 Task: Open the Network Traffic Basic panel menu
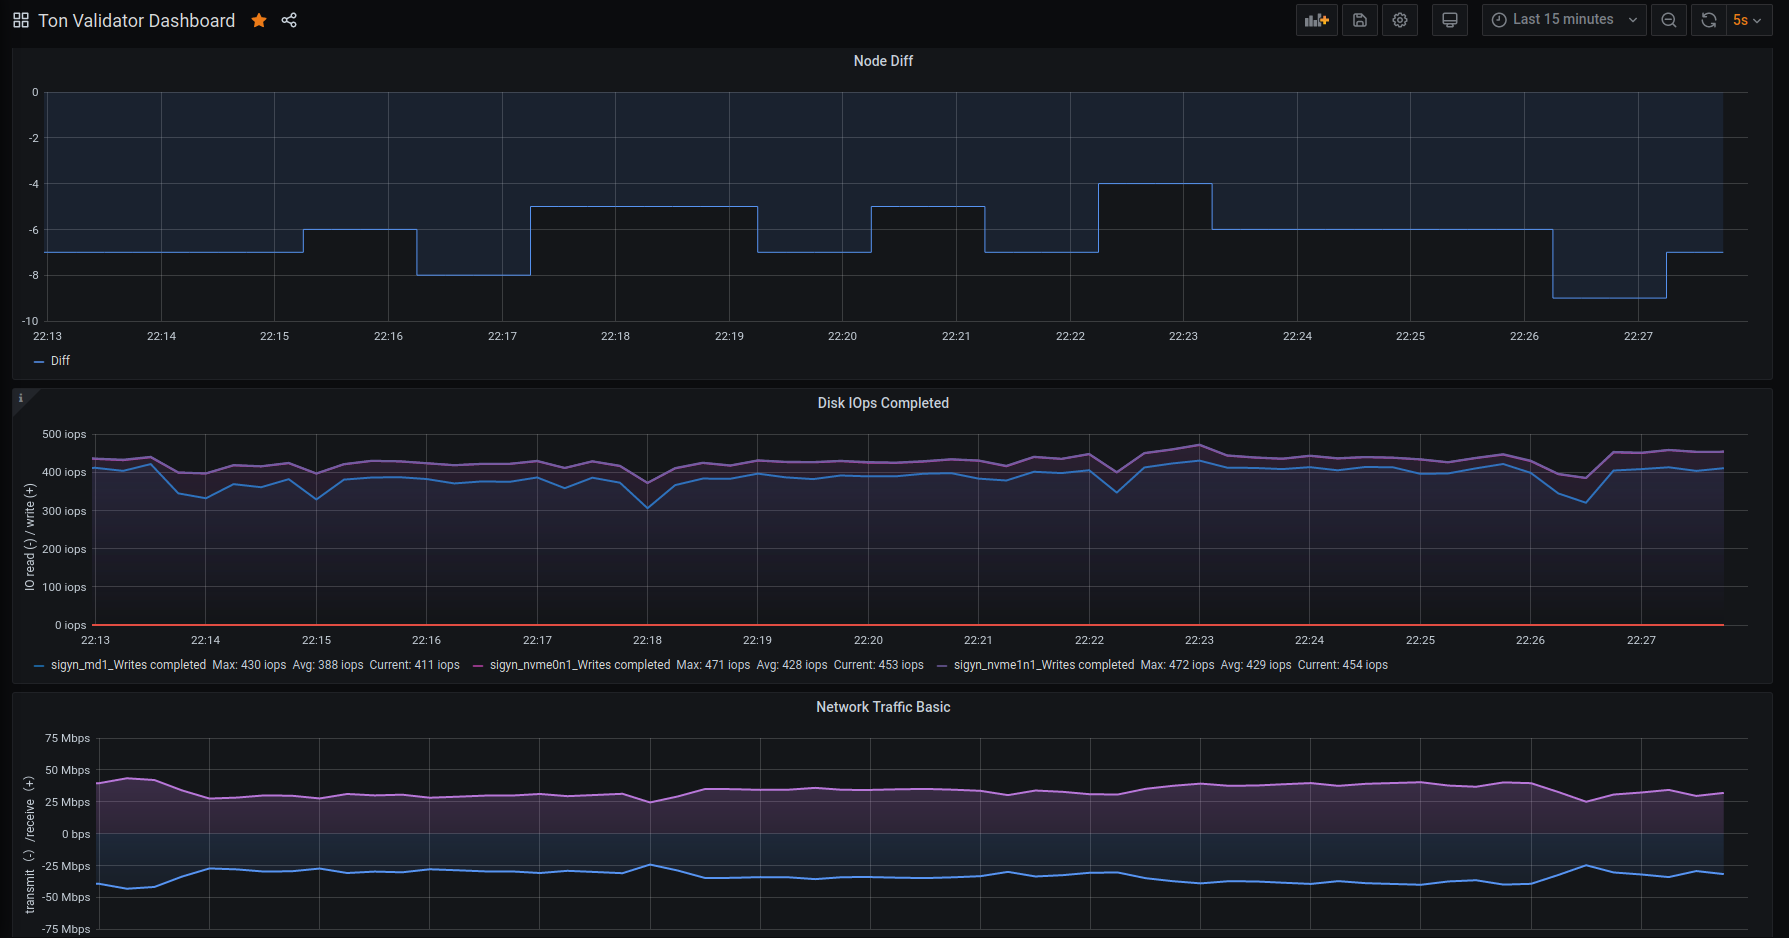[x=883, y=707]
